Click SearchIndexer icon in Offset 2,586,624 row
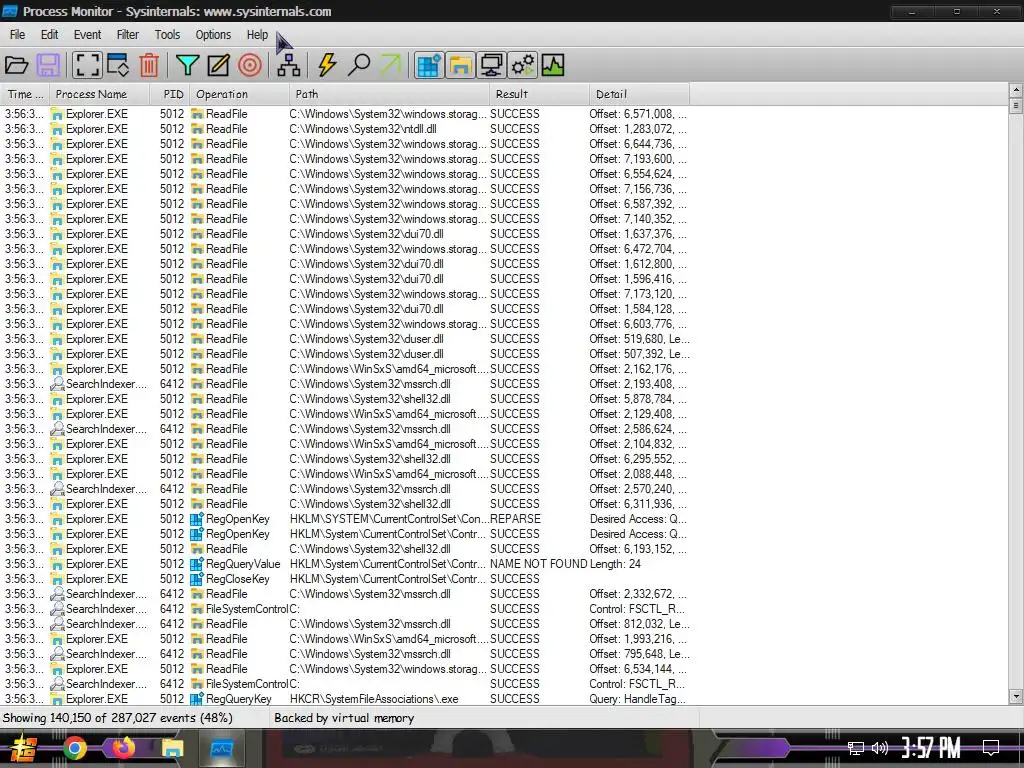 57,429
